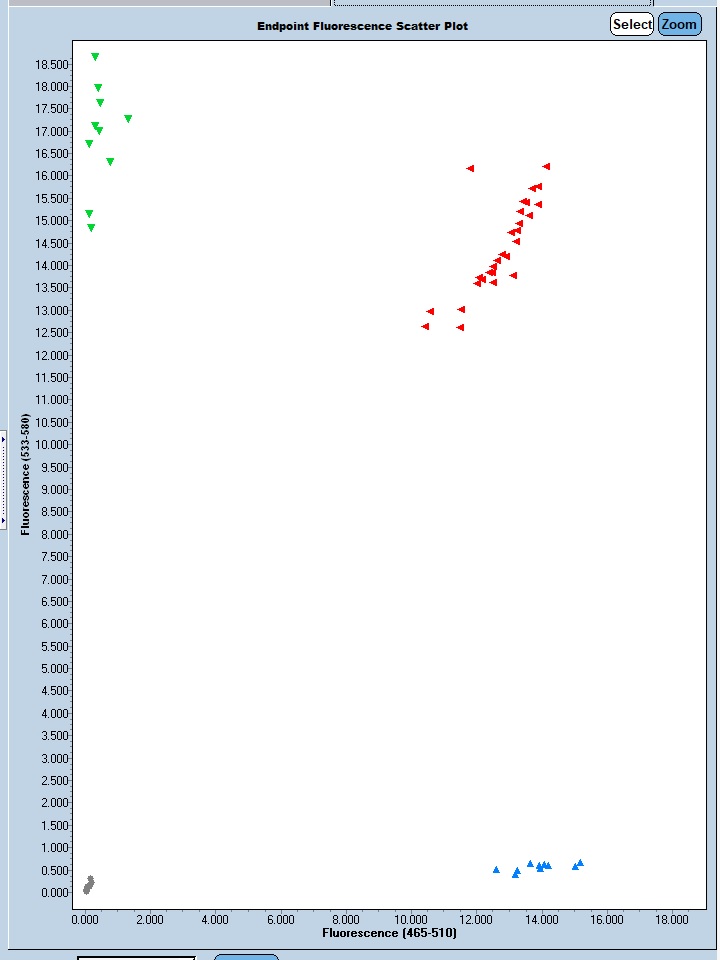Click the highest rightmost red triangle point
Screen dimensions: 720x960
pyautogui.click(x=546, y=167)
